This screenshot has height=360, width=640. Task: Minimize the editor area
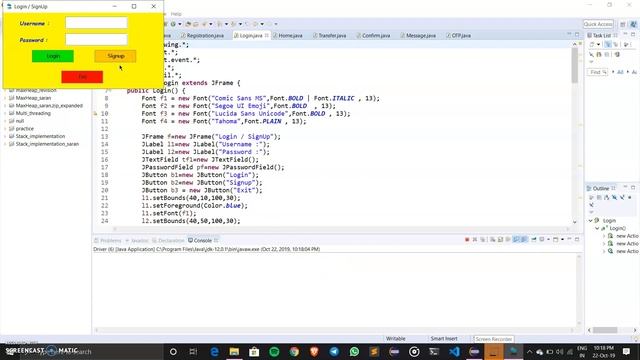[569, 35]
